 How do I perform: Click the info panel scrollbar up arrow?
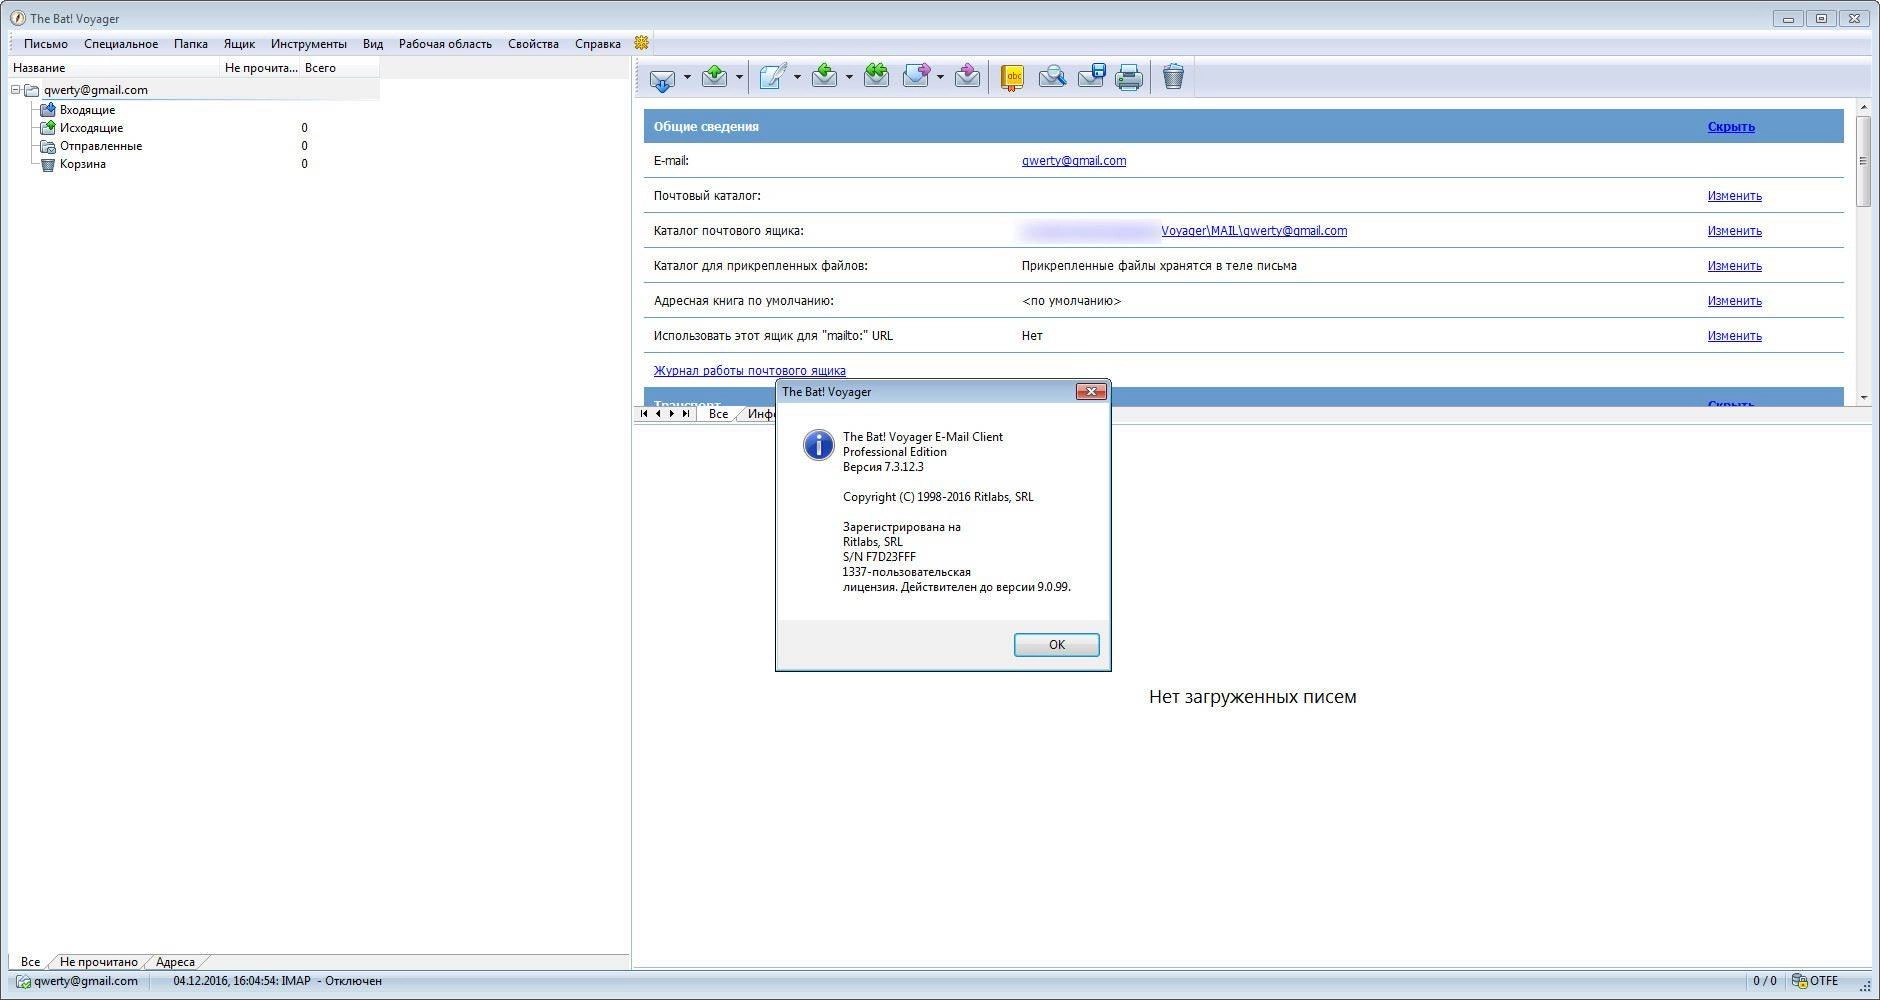pos(1863,107)
